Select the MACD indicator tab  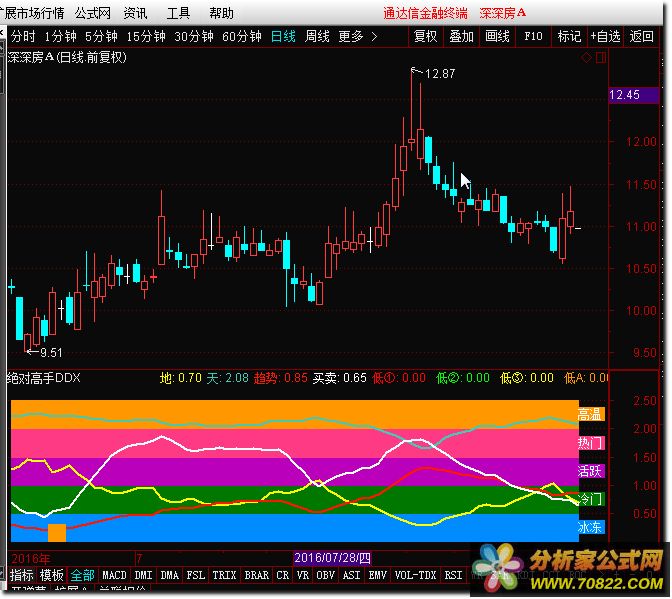(115, 576)
